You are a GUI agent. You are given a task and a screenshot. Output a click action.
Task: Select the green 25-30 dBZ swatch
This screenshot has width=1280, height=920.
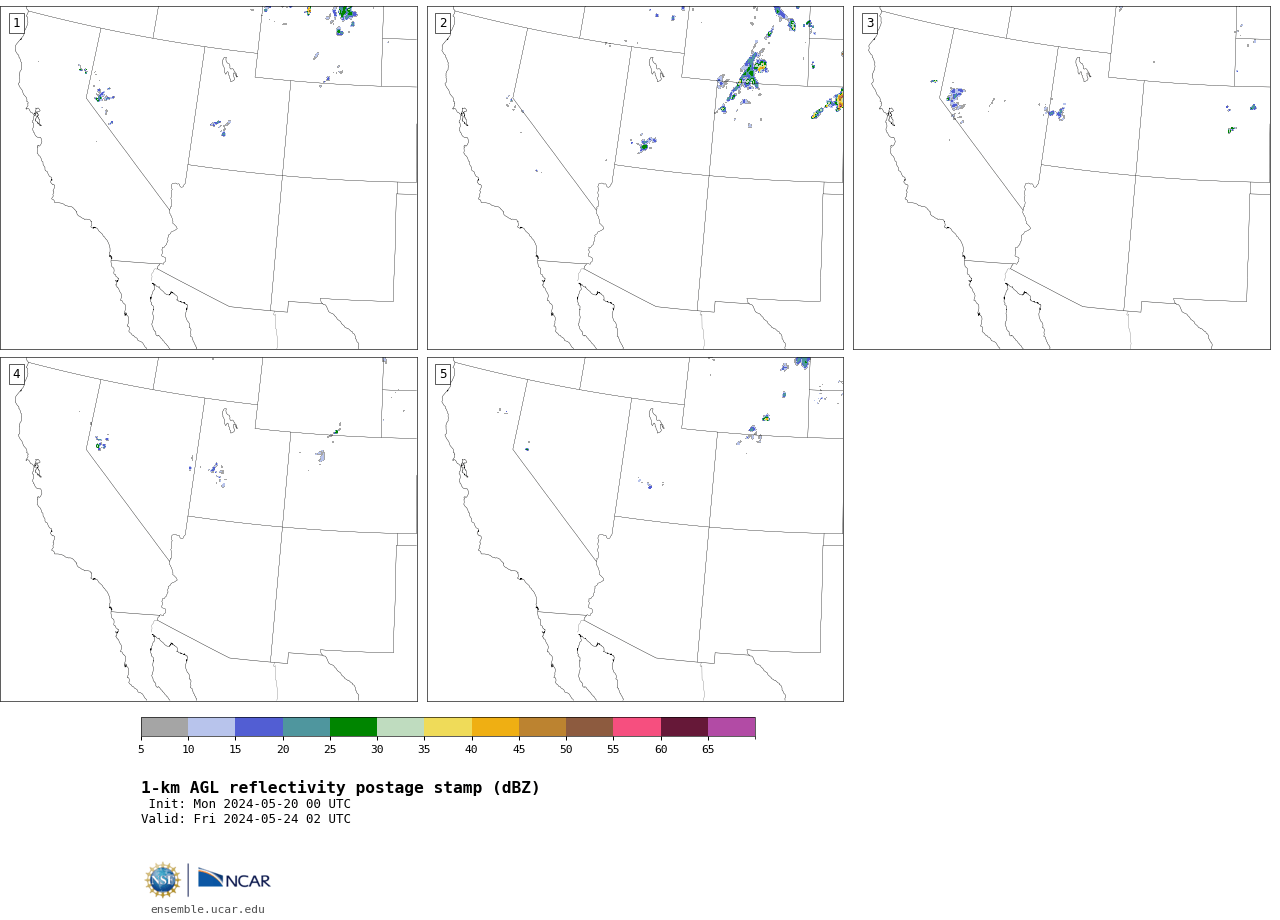(x=353, y=727)
